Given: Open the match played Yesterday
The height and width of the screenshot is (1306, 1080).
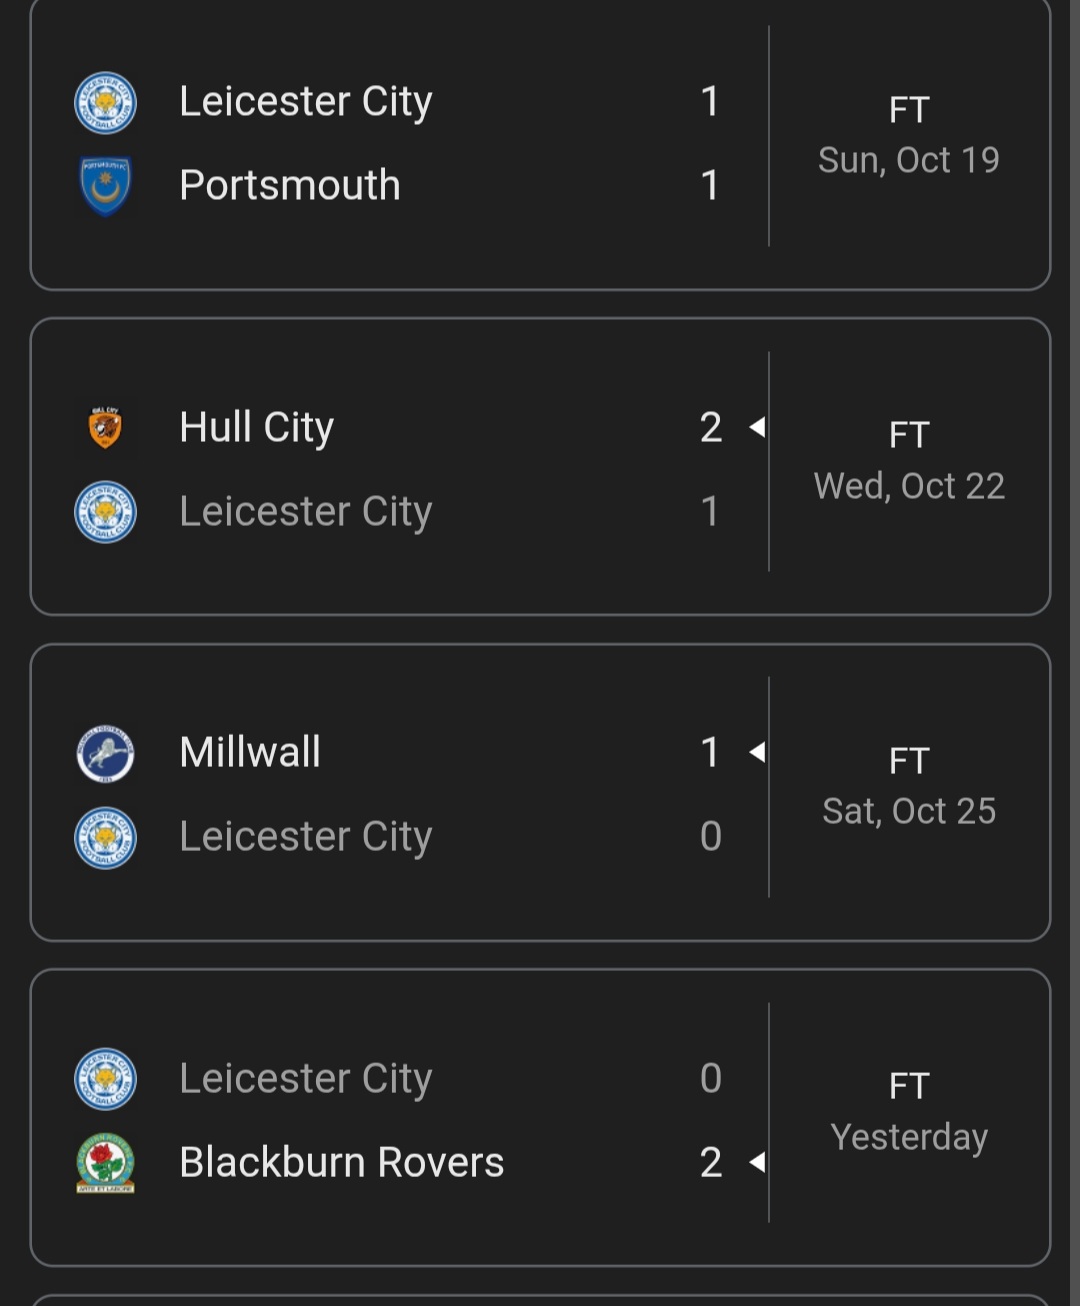Looking at the screenshot, I should point(908,1137).
